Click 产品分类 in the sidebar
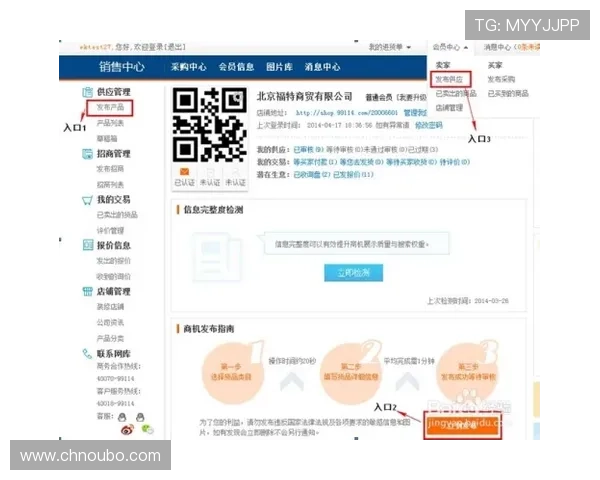The width and height of the screenshot is (600, 480). (110, 338)
